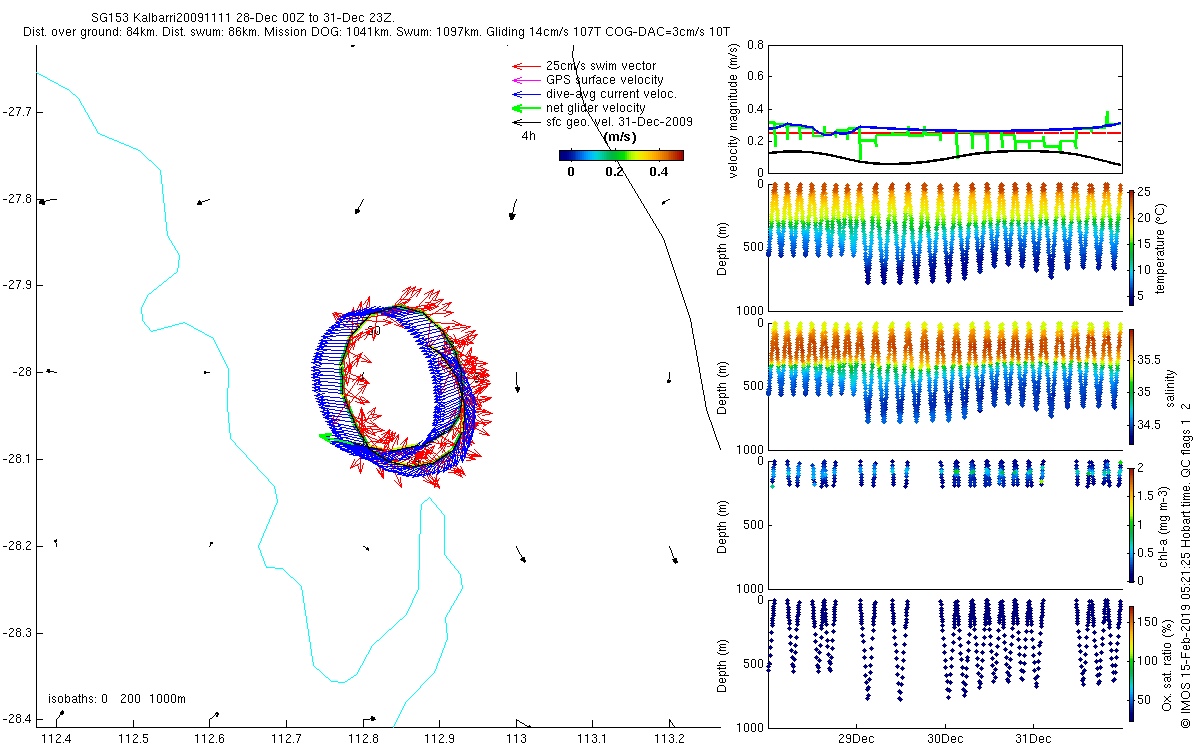
Task: Click the magenta arrow sample beside GPS surface velocity
Action: (x=526, y=80)
